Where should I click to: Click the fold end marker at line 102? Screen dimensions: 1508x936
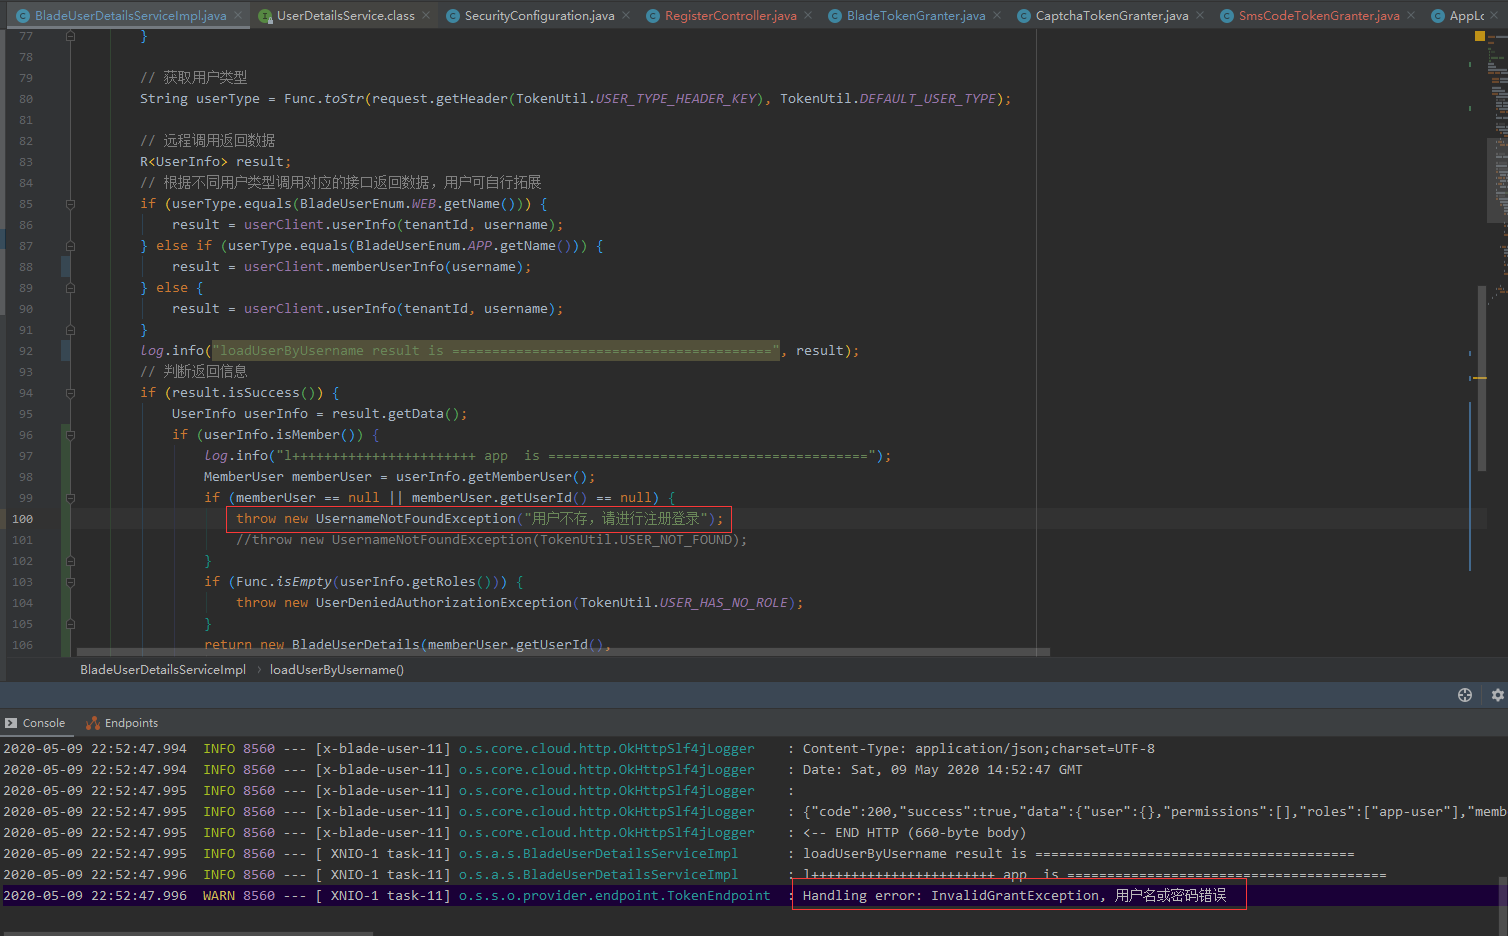[70, 561]
